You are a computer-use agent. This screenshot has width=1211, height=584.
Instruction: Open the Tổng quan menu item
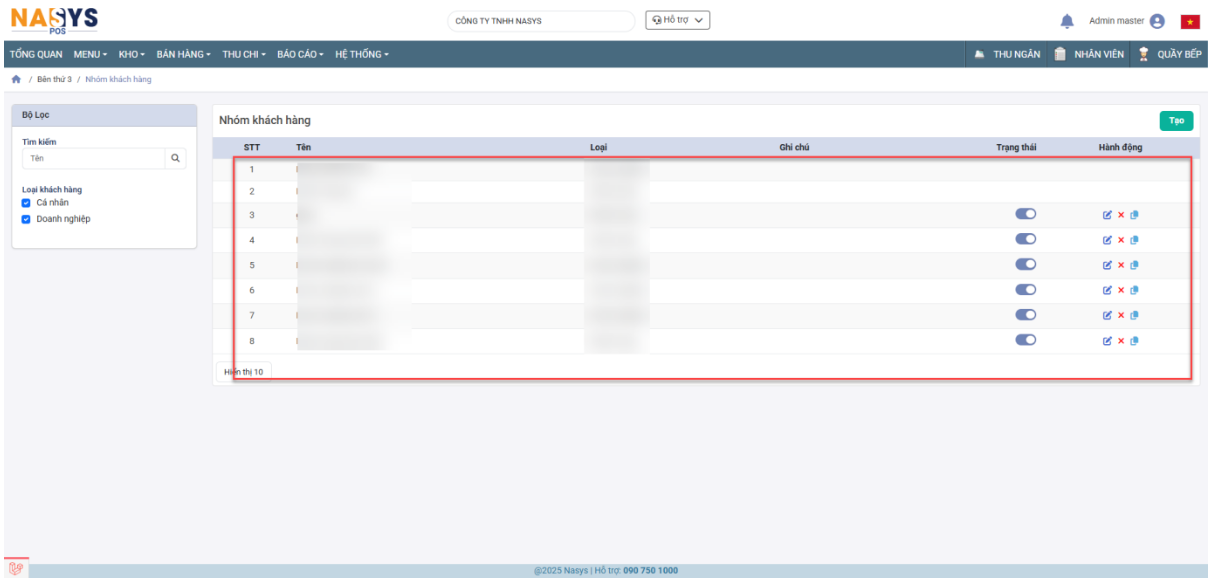pos(36,53)
